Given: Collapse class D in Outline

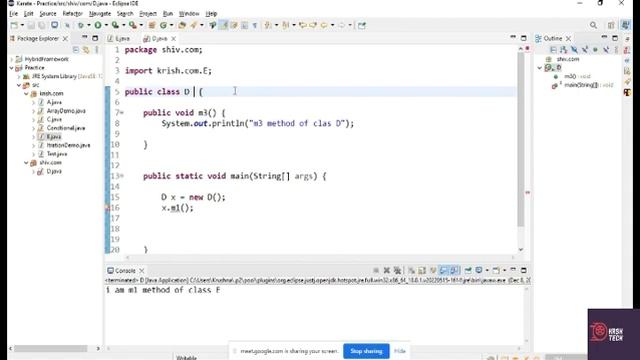Looking at the screenshot, I should point(540,68).
